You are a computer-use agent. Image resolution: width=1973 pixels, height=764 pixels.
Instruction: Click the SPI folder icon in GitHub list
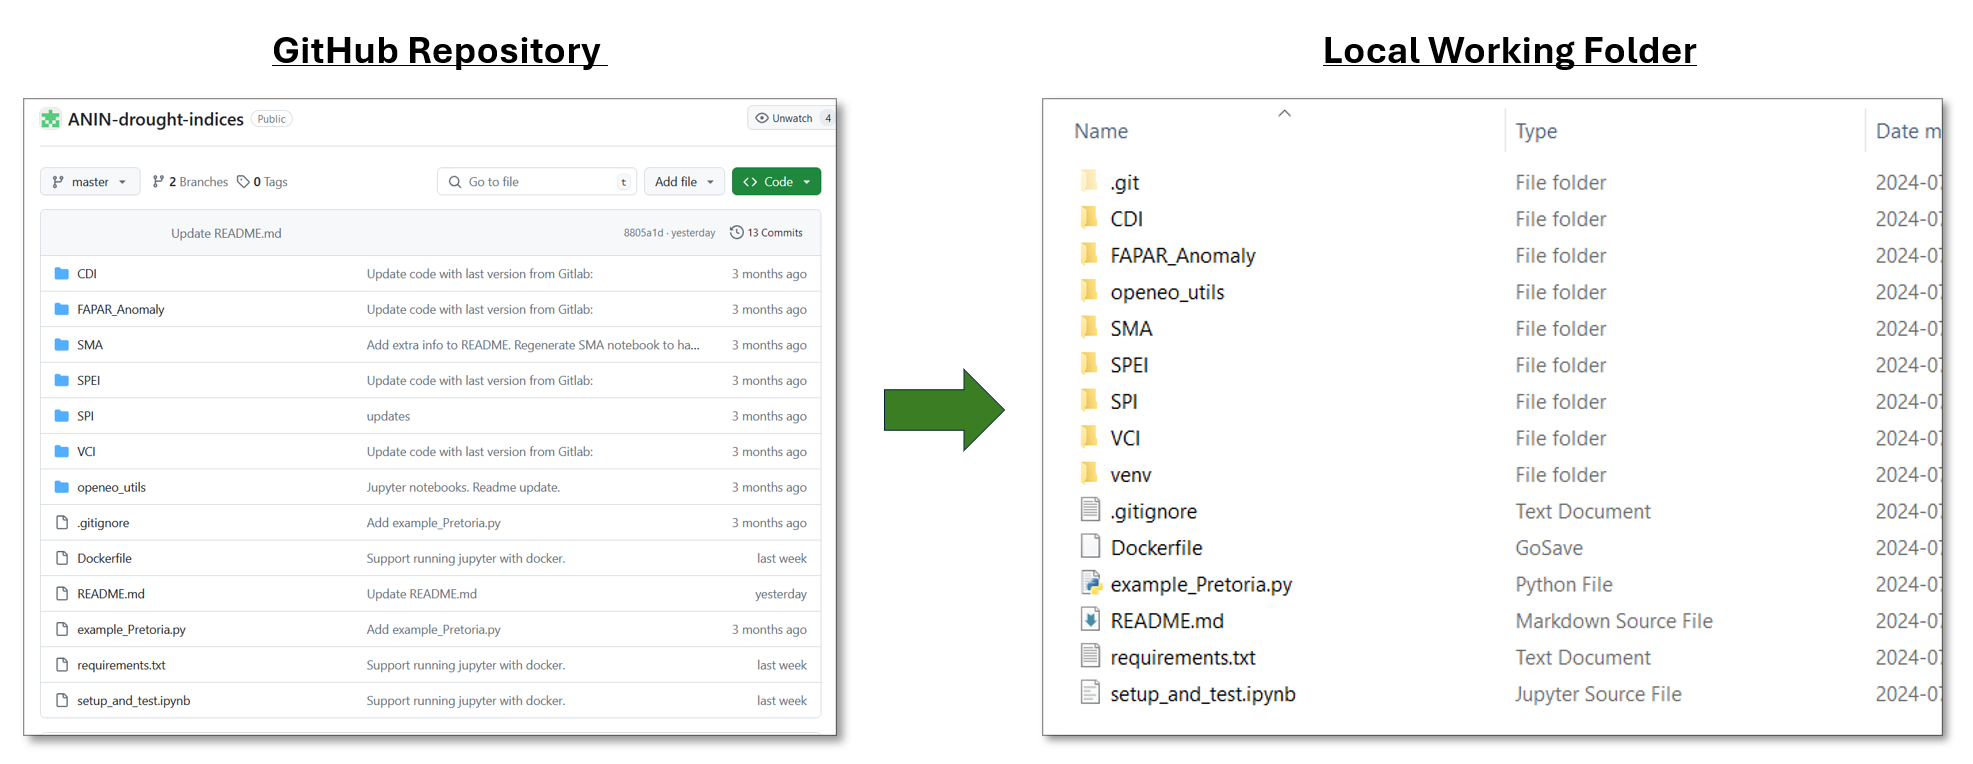(x=62, y=416)
